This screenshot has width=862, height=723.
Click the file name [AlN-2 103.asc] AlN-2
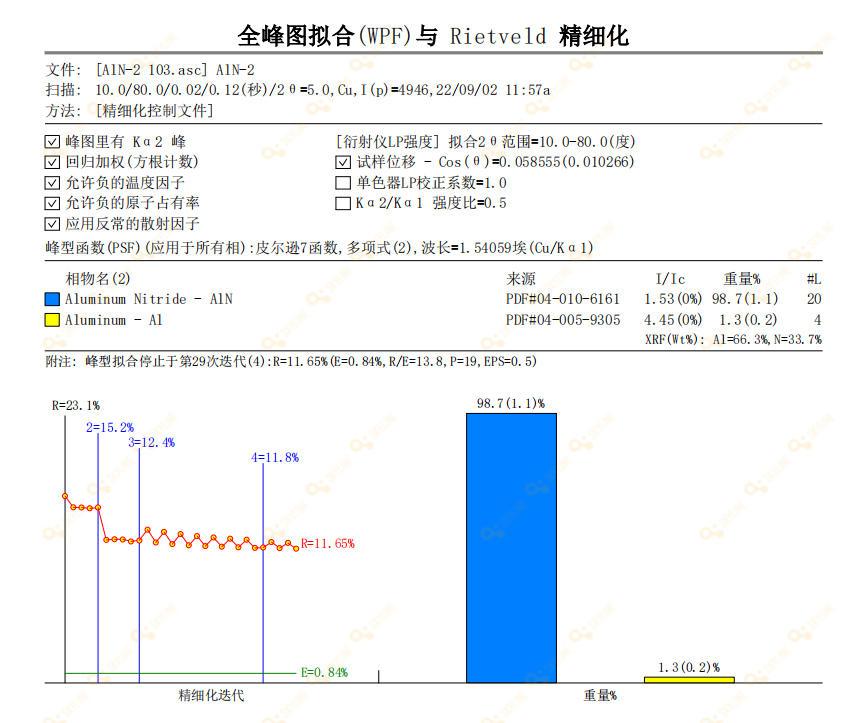pyautogui.click(x=175, y=70)
